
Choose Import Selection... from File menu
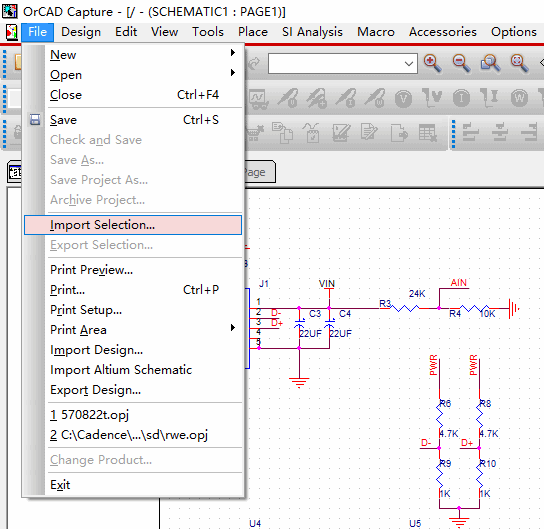[x=133, y=225]
